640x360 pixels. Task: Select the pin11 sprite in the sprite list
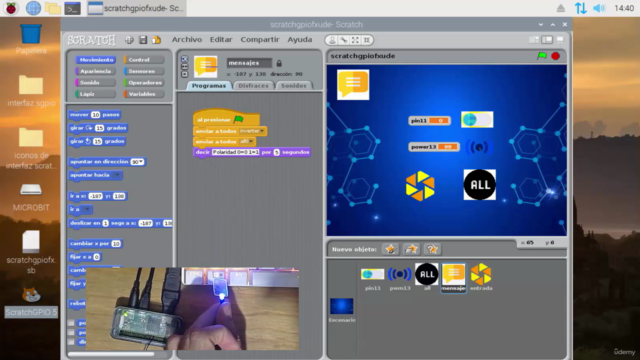coord(372,277)
